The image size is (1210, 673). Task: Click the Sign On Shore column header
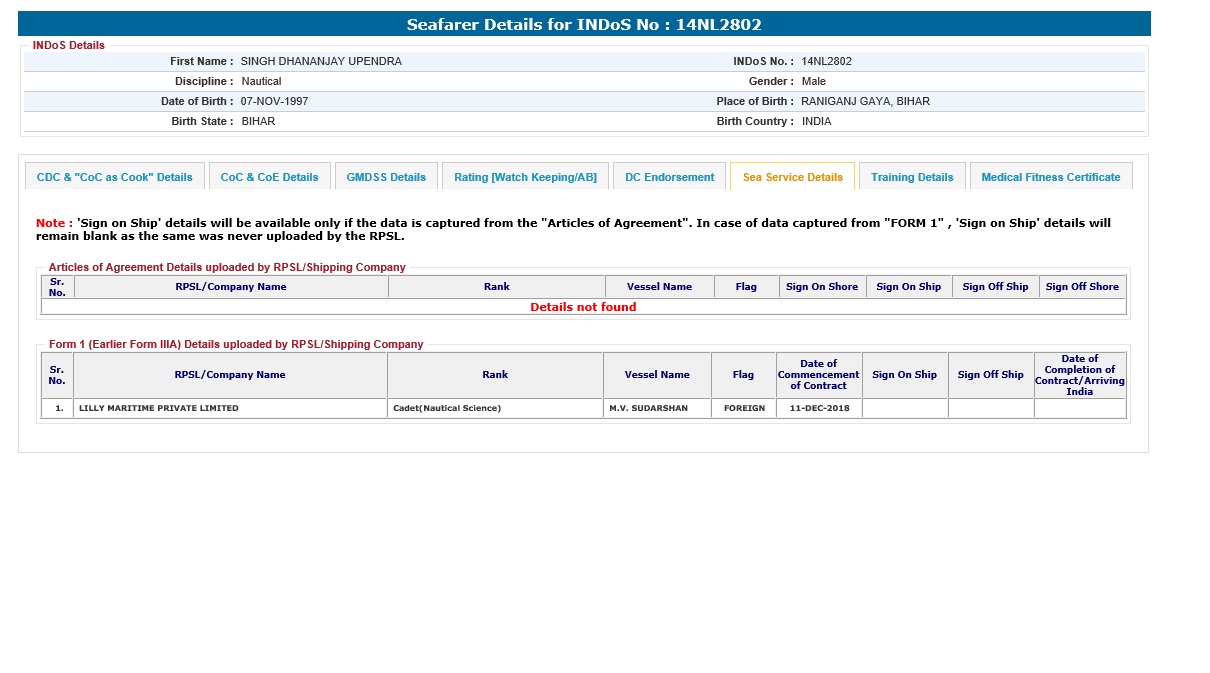tap(822, 287)
